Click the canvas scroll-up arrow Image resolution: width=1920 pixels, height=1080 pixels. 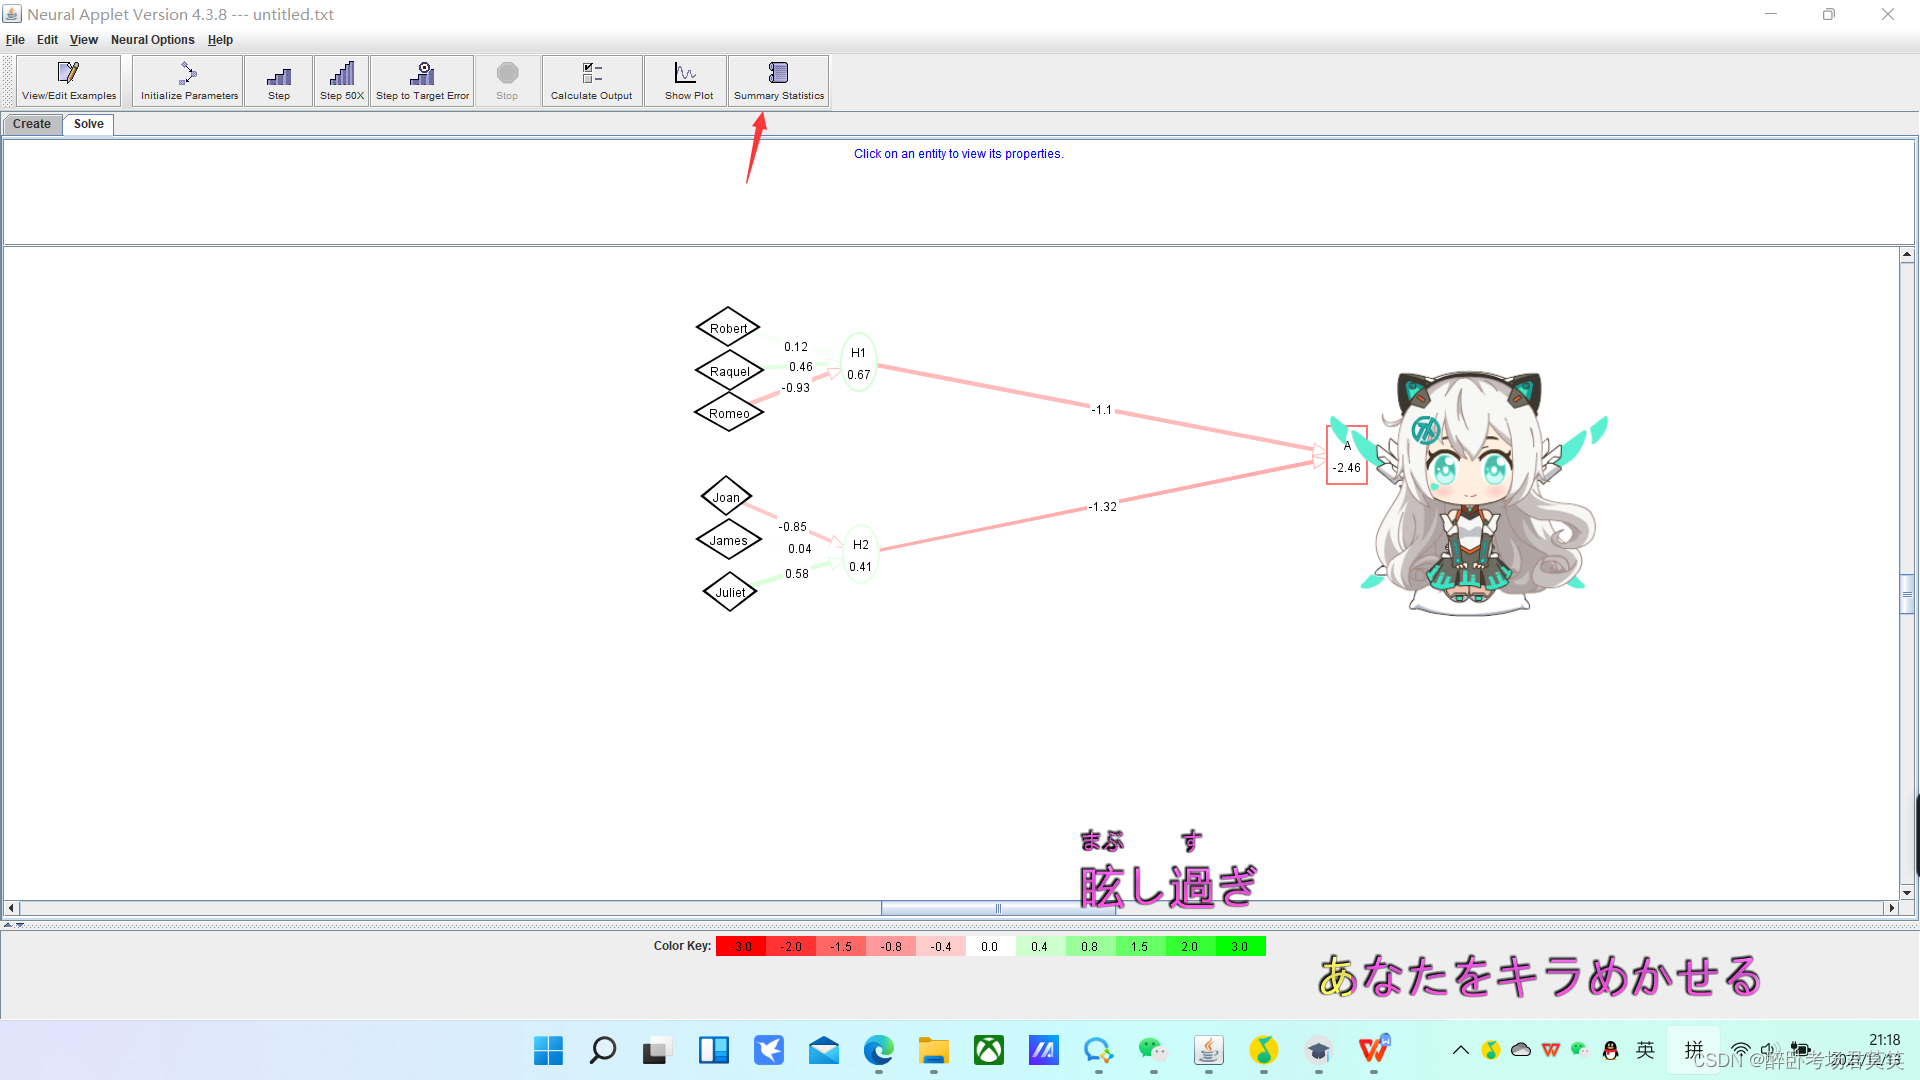coord(1907,255)
